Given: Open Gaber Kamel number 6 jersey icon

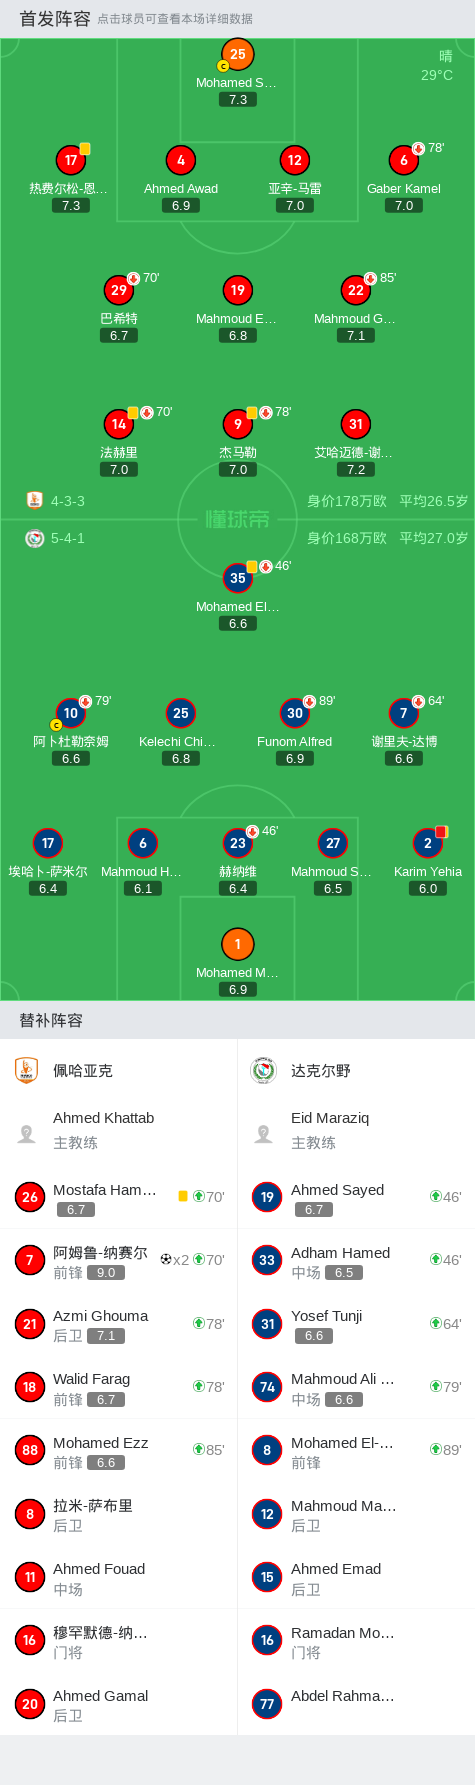Looking at the screenshot, I should click(404, 160).
